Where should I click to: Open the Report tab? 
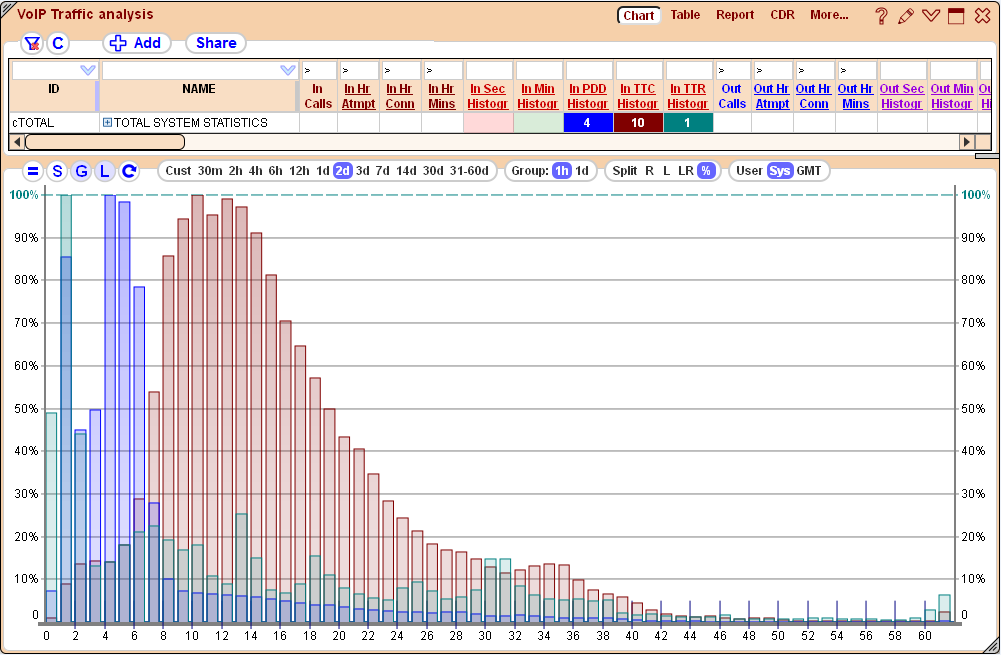735,14
